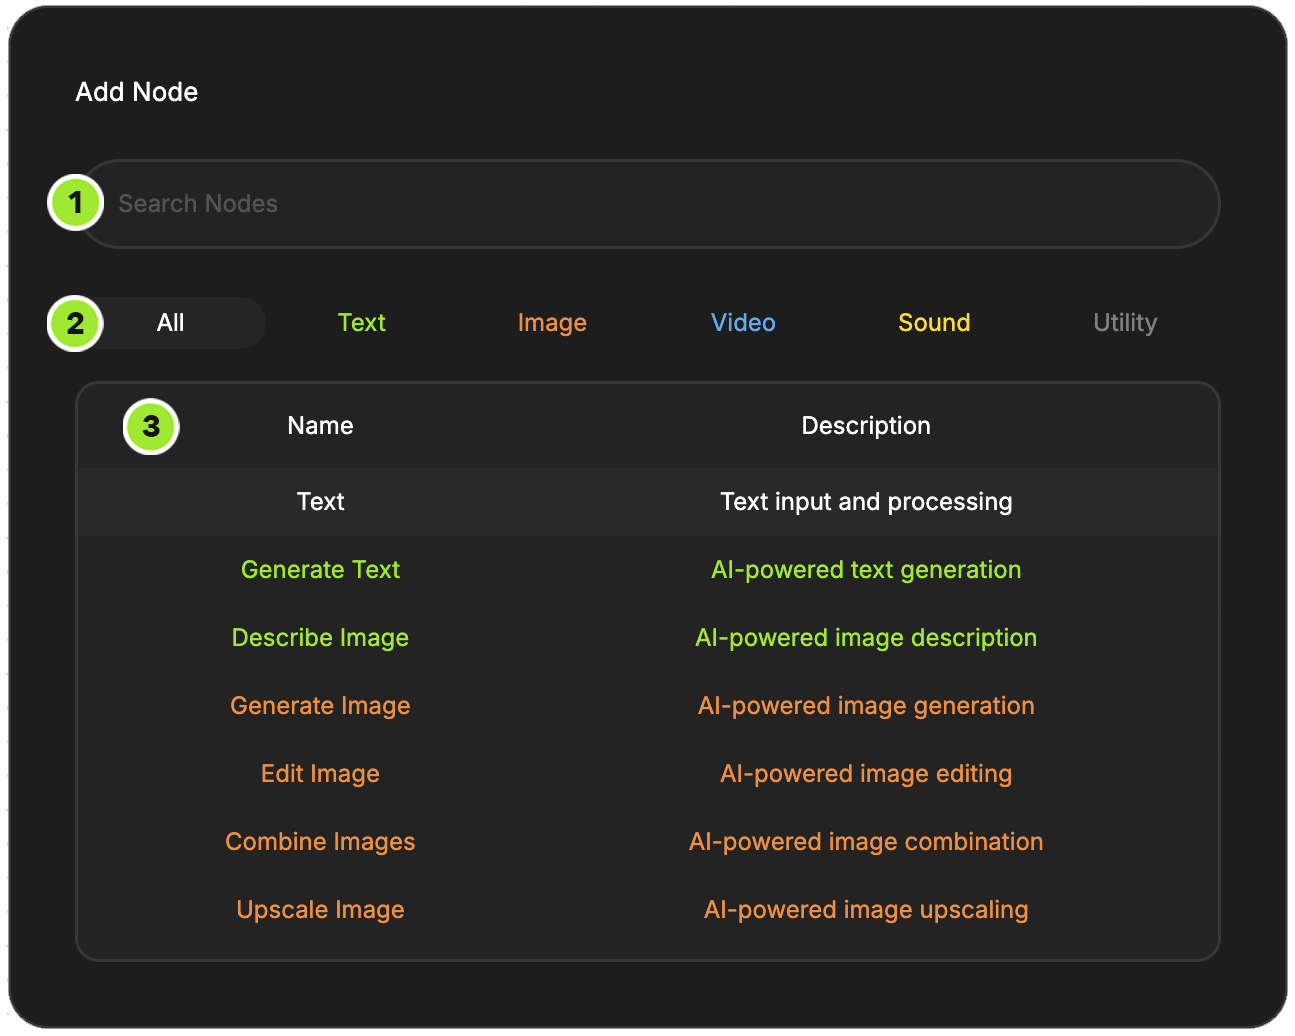Add the Combine Images node
The height and width of the screenshot is (1036, 1295).
(320, 842)
